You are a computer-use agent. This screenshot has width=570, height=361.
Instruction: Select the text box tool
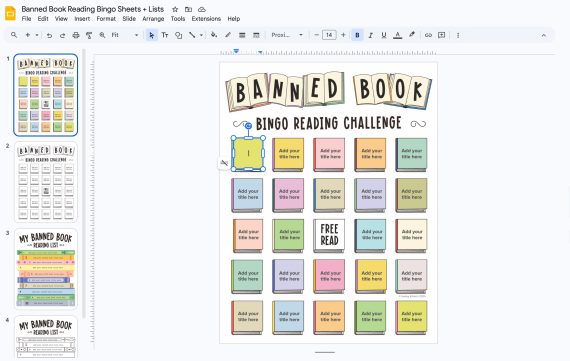click(x=165, y=35)
